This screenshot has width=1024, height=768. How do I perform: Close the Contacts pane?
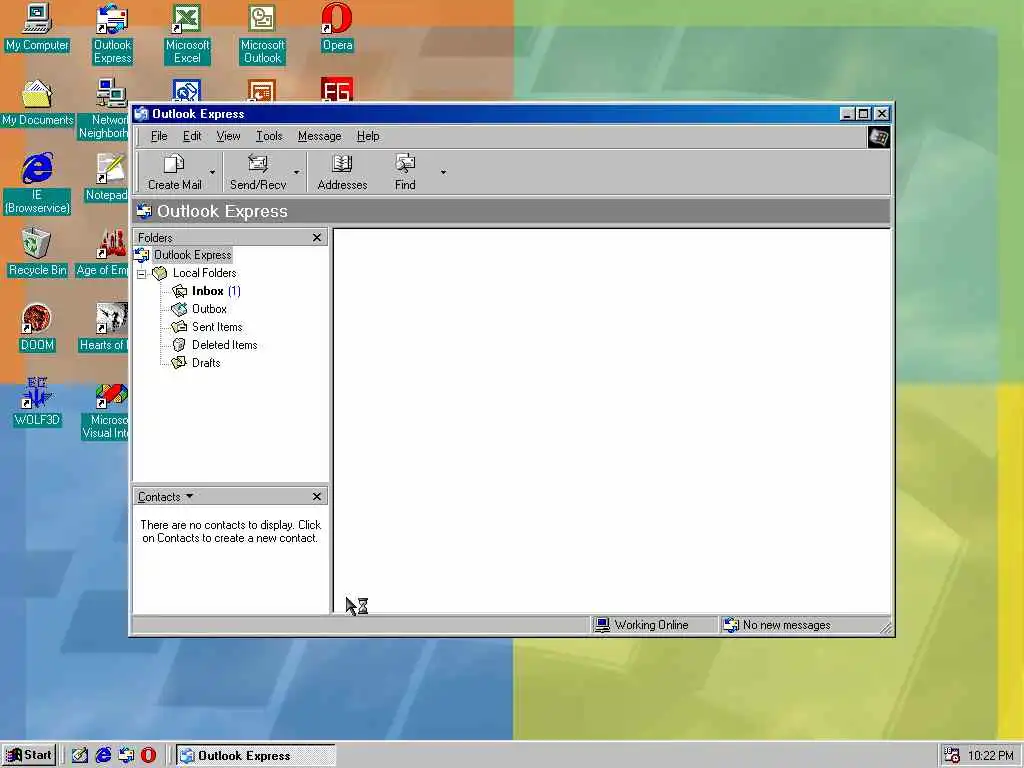coord(317,496)
